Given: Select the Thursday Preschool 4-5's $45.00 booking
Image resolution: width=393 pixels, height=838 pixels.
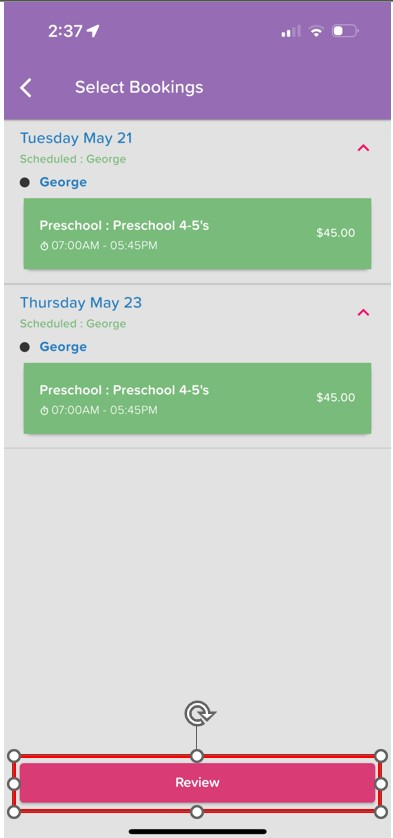Looking at the screenshot, I should [x=197, y=398].
